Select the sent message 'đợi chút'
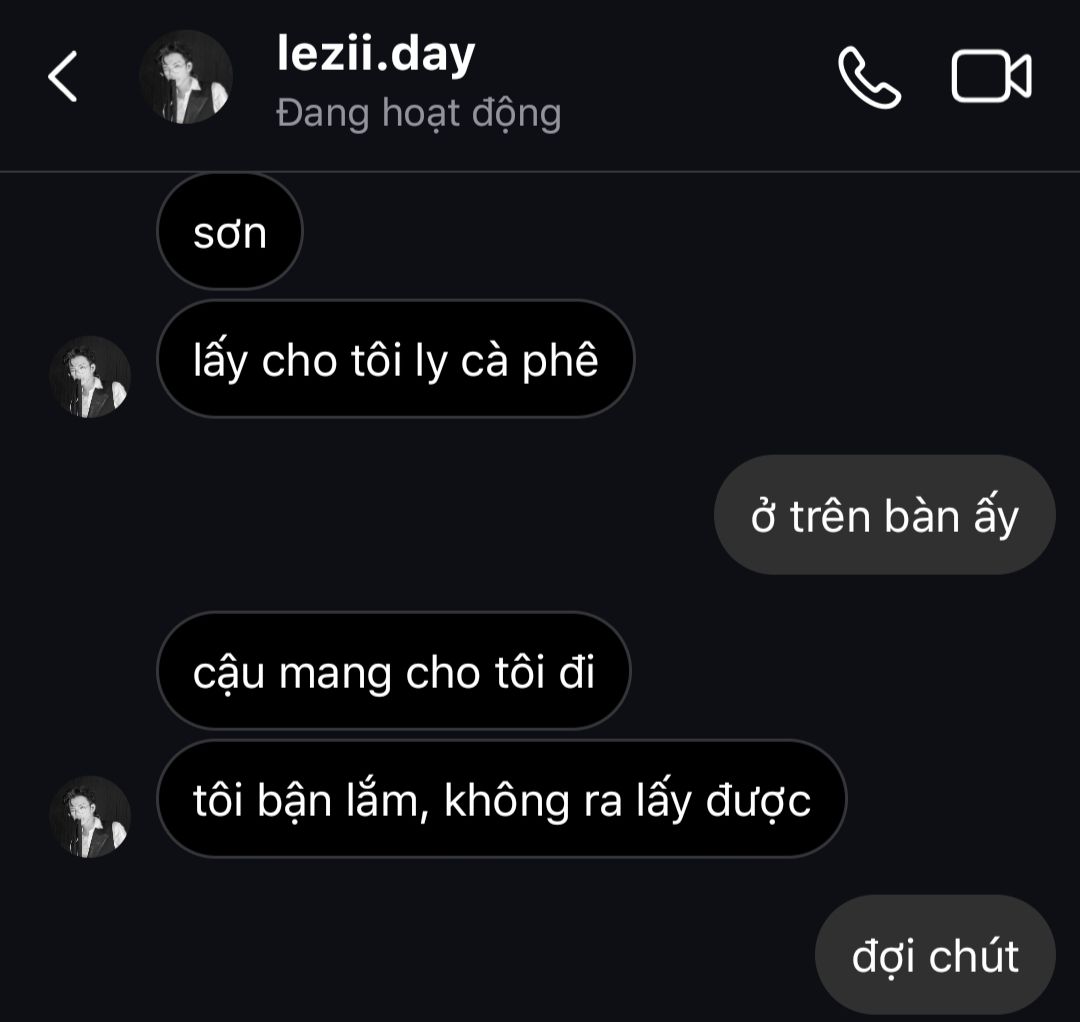 pyautogui.click(x=935, y=955)
